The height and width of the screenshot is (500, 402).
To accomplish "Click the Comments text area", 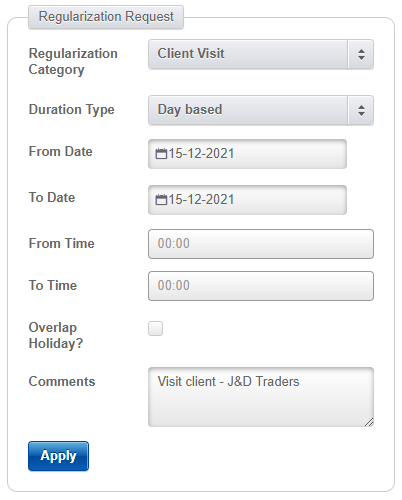I will (261, 397).
